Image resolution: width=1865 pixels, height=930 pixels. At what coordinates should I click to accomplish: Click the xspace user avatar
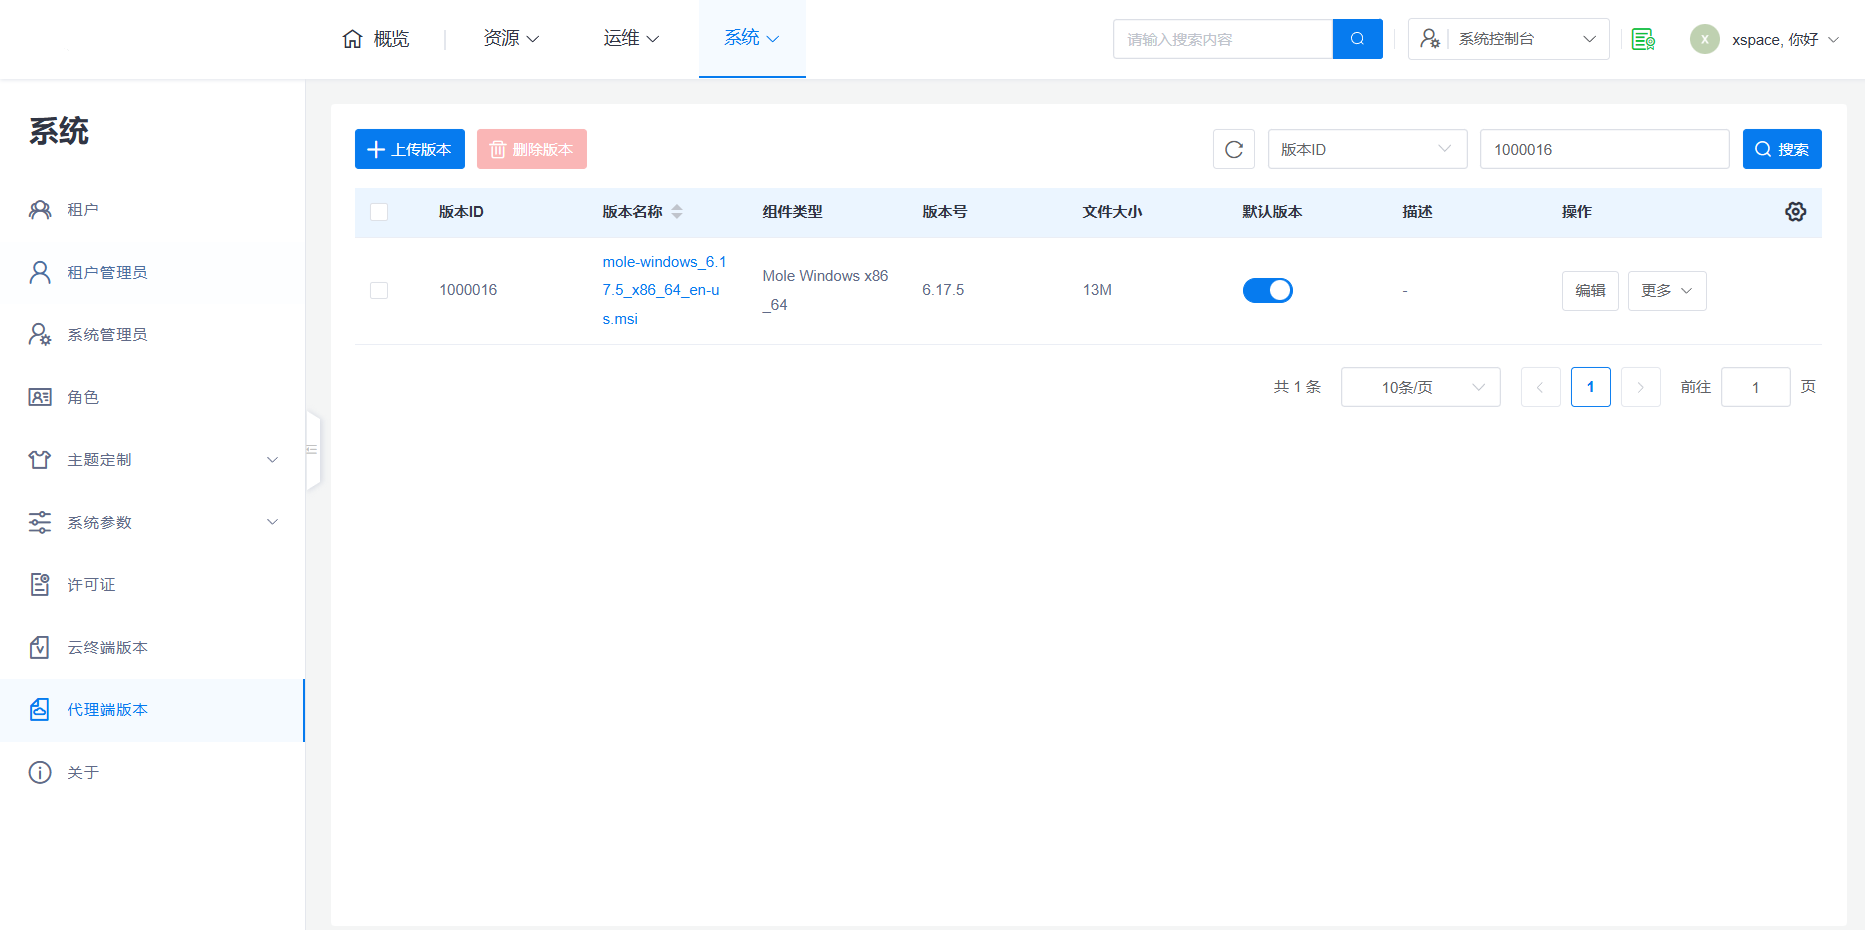(1704, 39)
